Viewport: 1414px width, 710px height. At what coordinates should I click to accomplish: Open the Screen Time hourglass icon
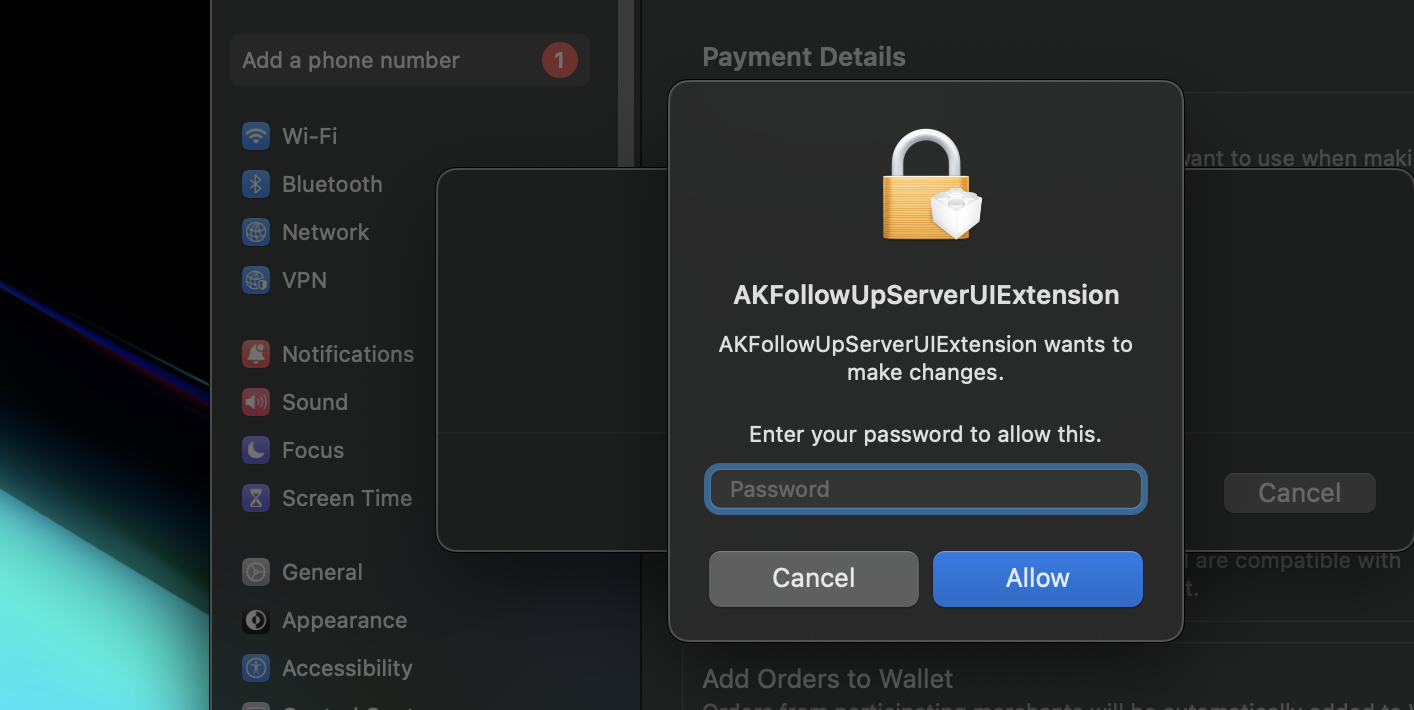pyautogui.click(x=256, y=498)
